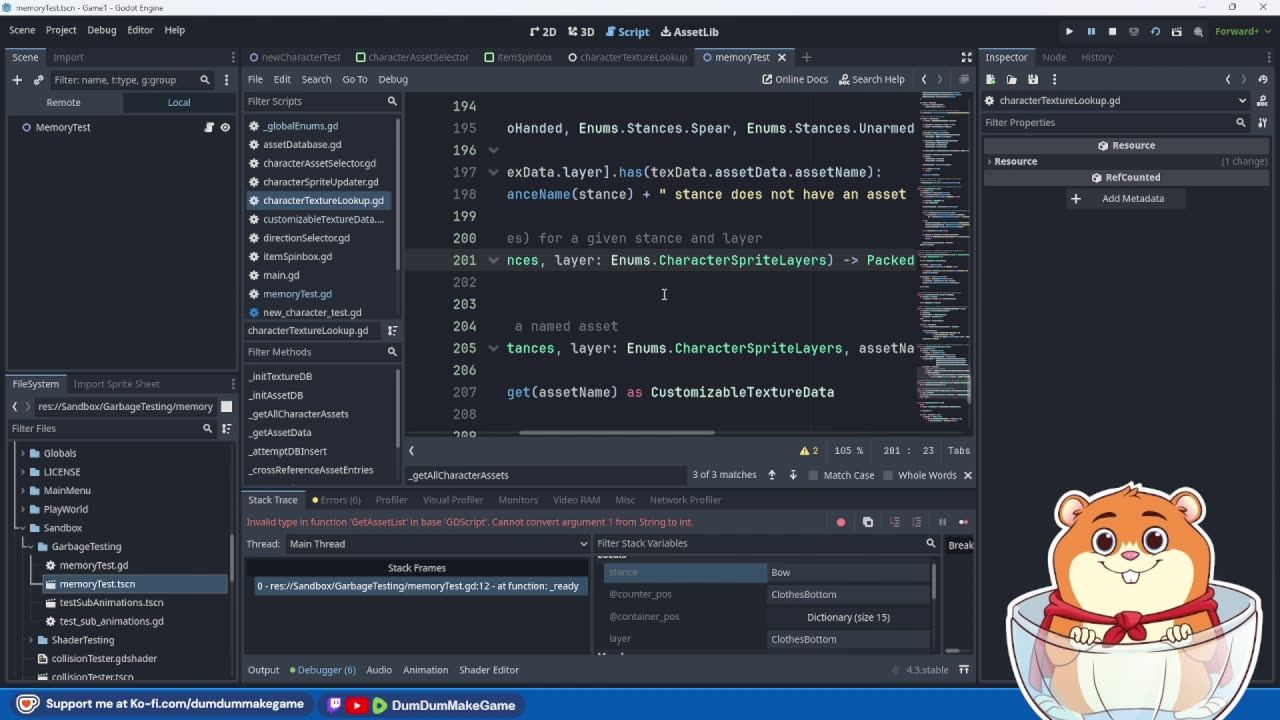1280x720 pixels.
Task: Expand the ShaderTesting folder
Action: point(31,640)
